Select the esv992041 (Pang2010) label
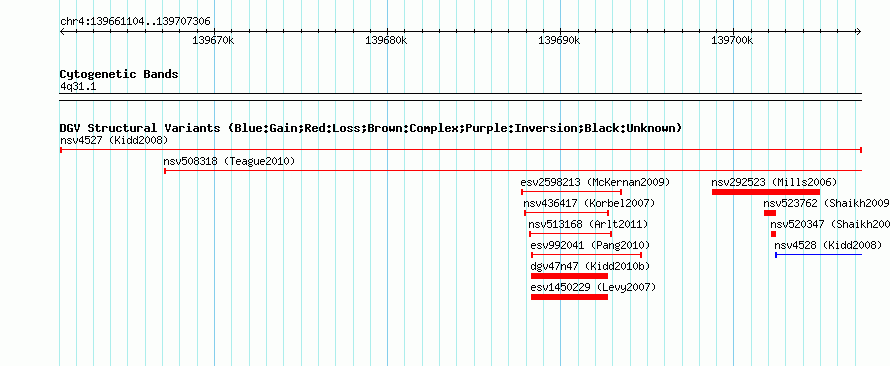This screenshot has width=890, height=366. 590,245
